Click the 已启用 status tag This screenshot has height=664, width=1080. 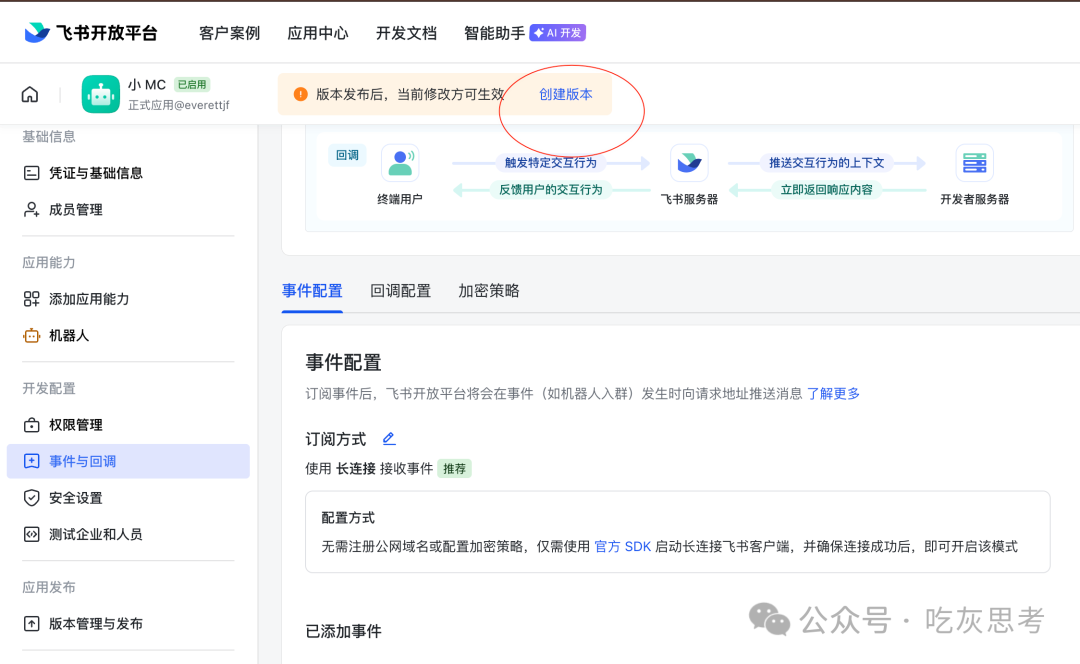pyautogui.click(x=191, y=85)
